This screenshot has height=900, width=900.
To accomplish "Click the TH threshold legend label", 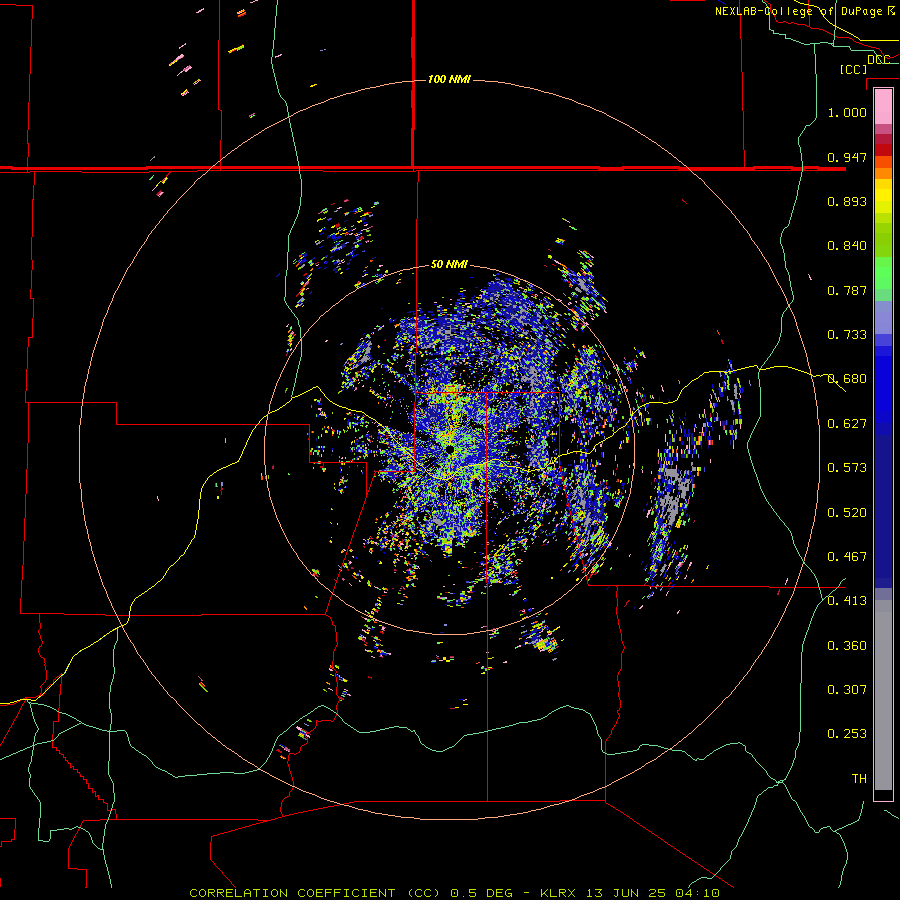I will tap(859, 779).
